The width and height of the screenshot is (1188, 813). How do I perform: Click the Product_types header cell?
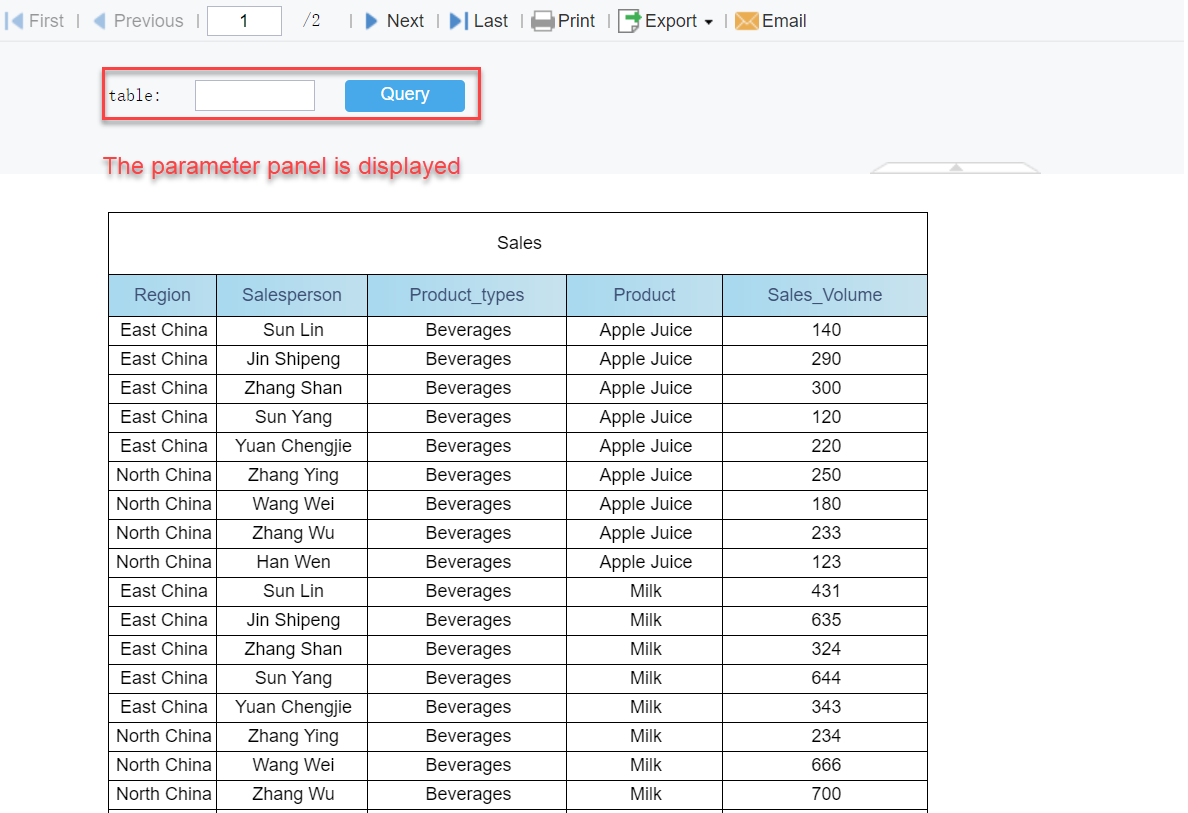pos(467,295)
